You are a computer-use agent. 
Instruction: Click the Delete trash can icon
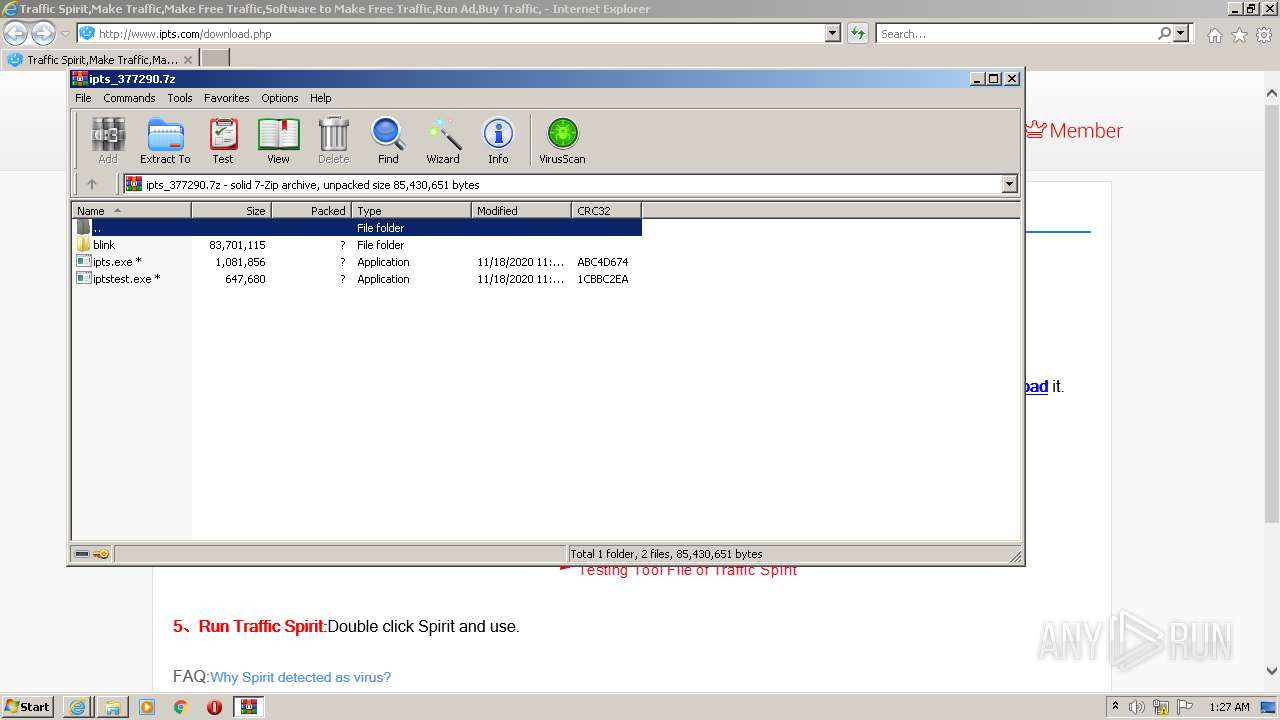[333, 140]
